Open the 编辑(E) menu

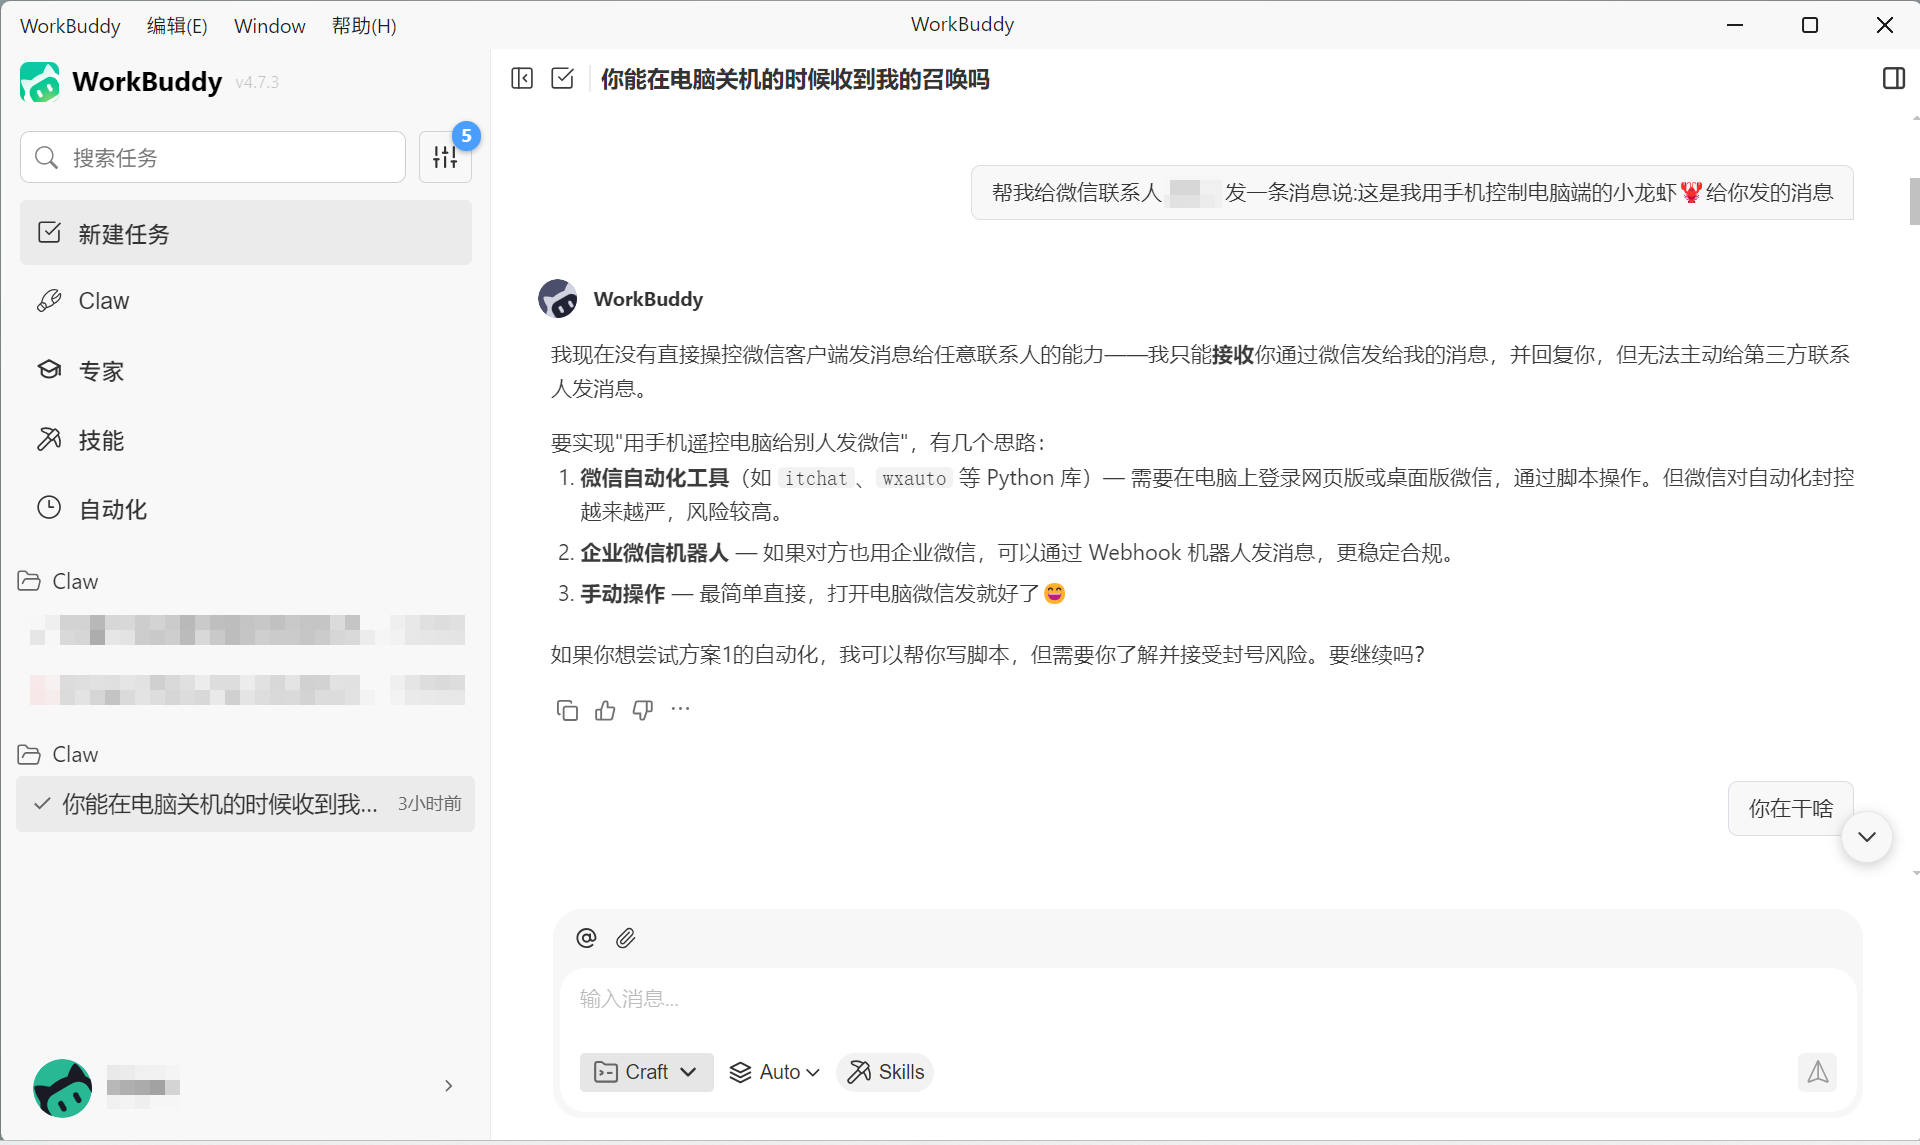click(177, 25)
